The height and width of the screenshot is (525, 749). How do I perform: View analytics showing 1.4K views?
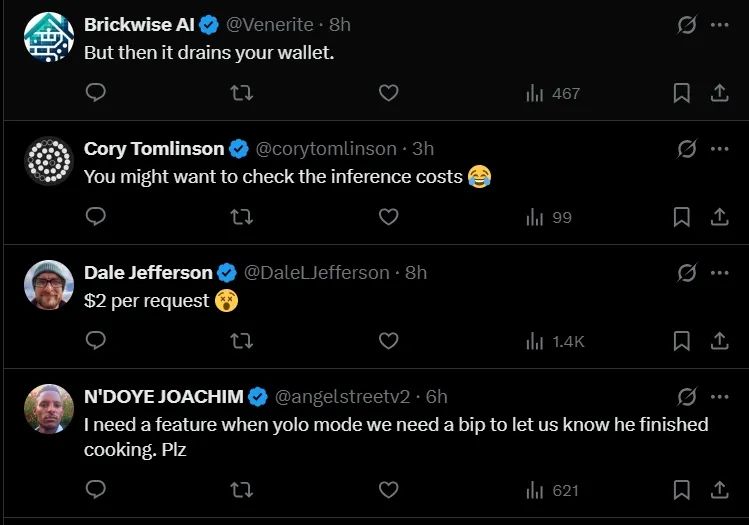click(555, 341)
